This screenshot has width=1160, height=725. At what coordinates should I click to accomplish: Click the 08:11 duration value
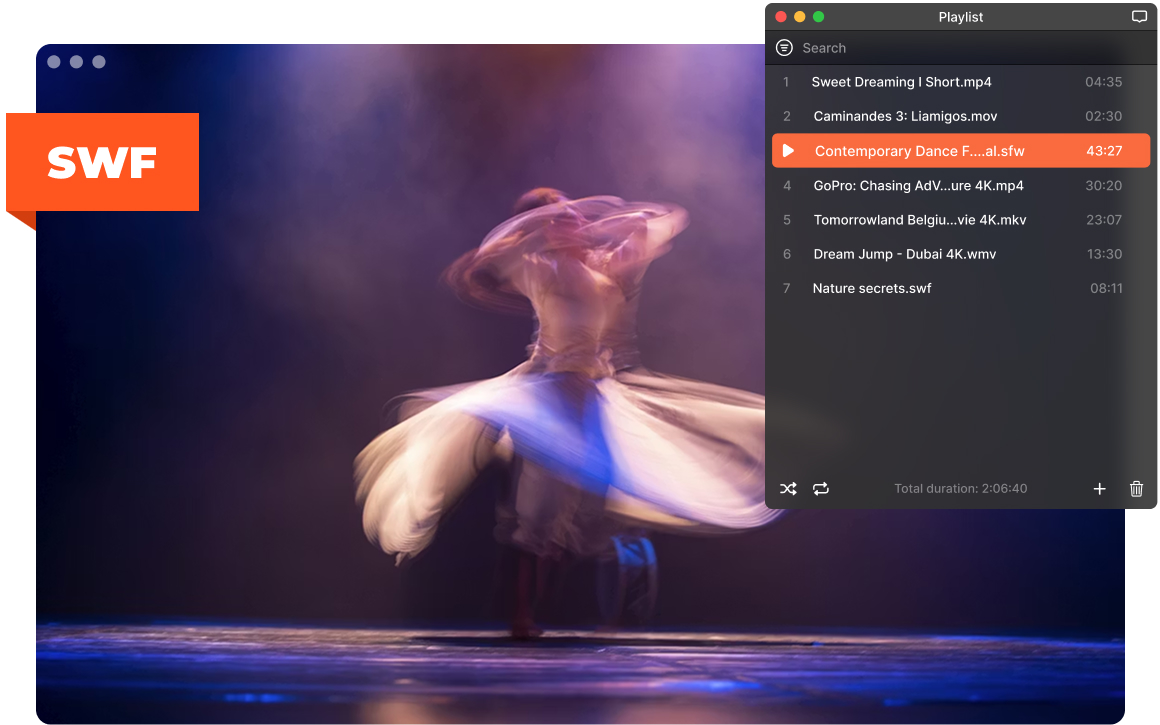click(x=1106, y=289)
